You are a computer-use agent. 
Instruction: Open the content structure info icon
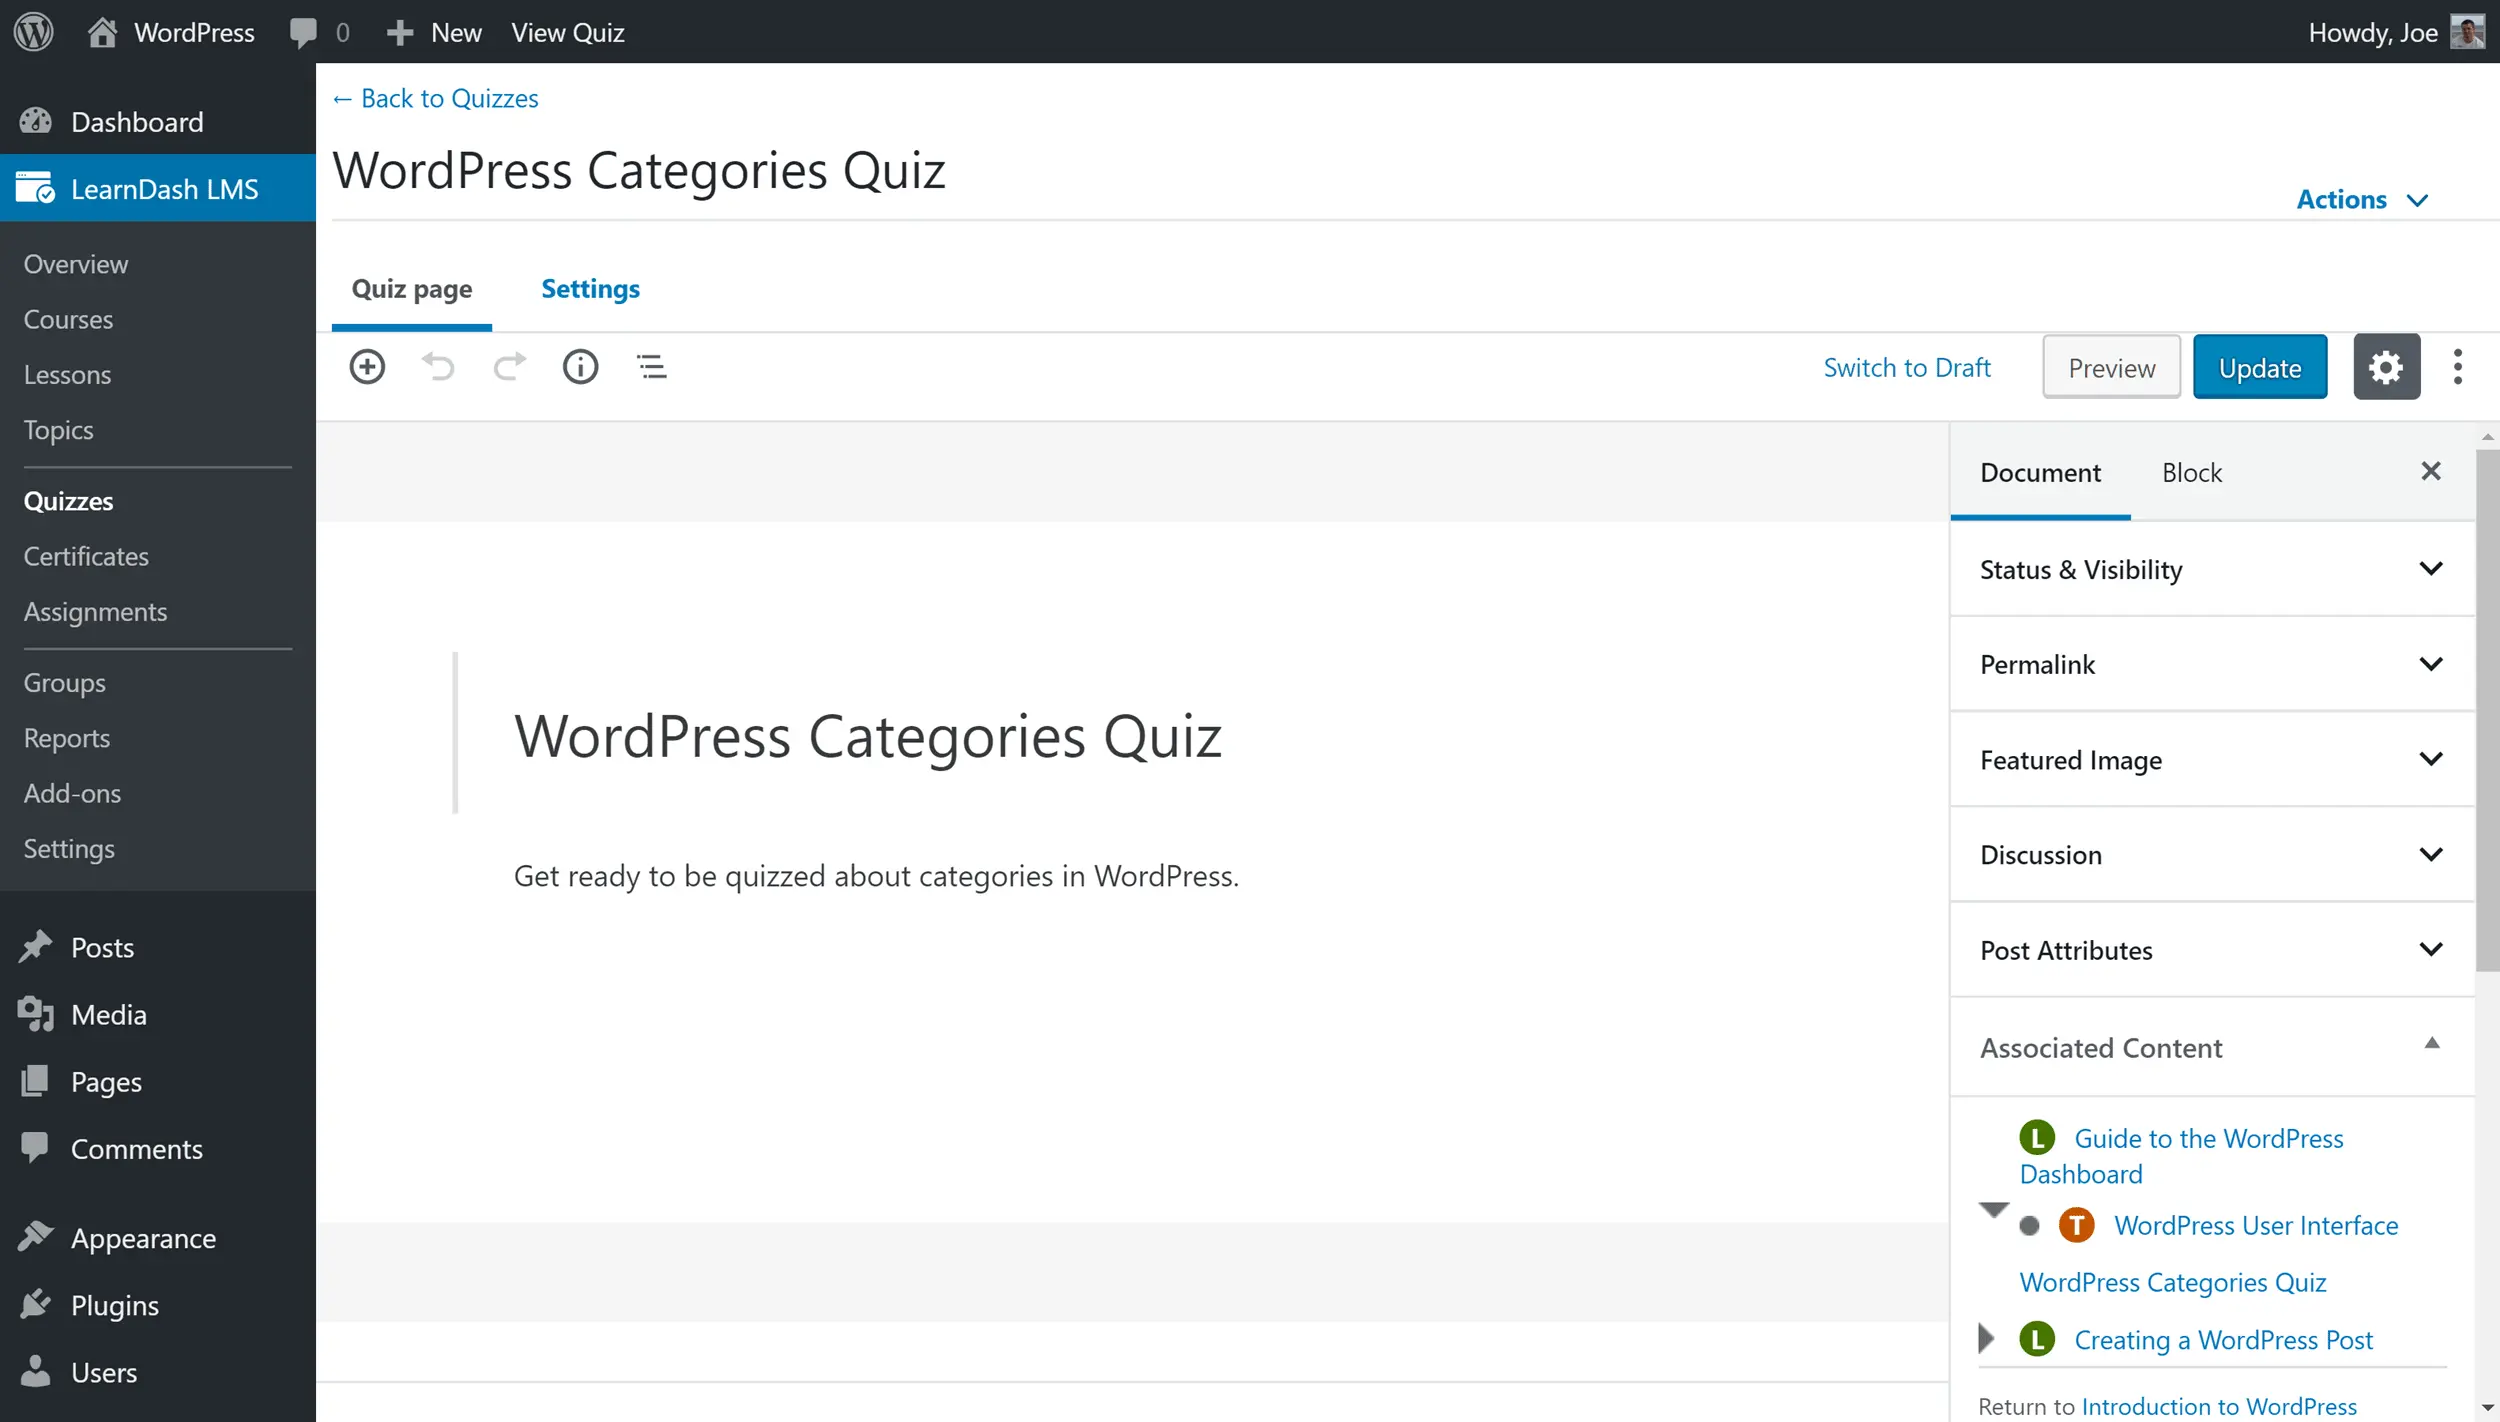580,367
